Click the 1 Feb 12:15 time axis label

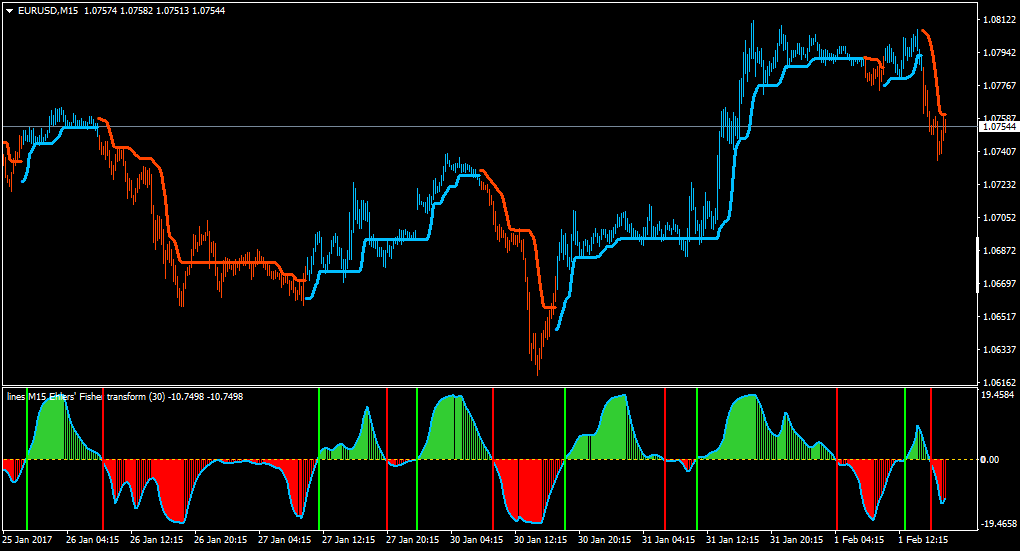923,540
